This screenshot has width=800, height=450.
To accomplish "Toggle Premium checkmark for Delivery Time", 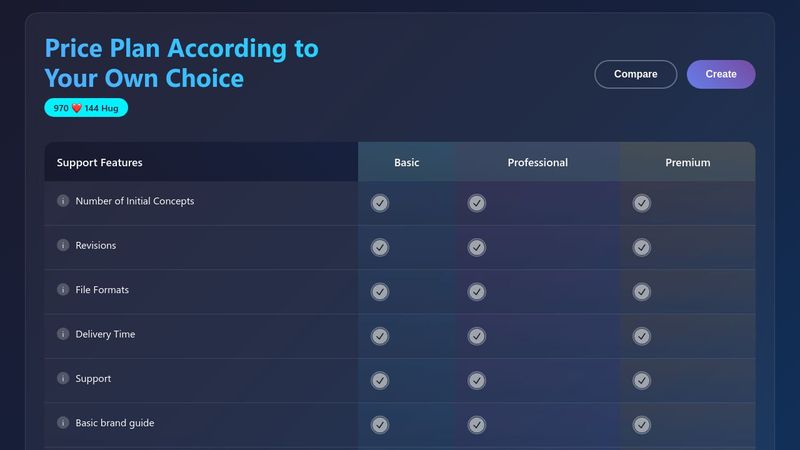I will pyautogui.click(x=642, y=336).
